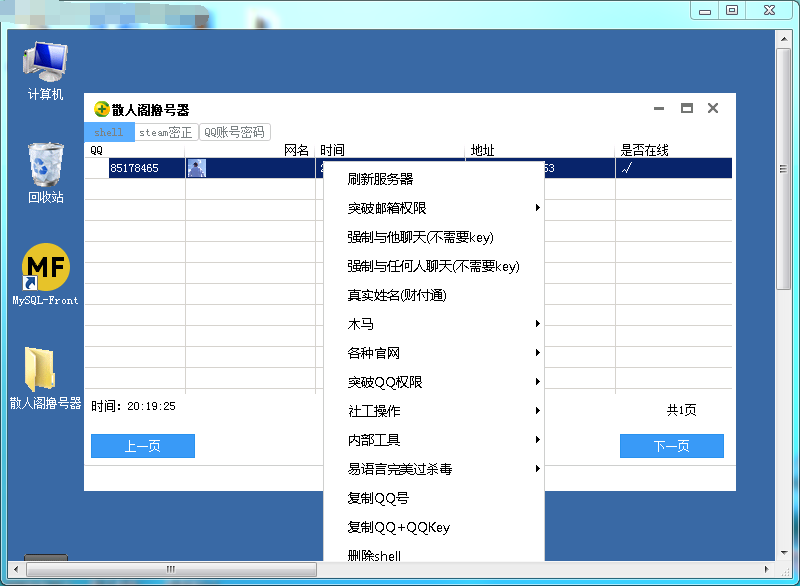800x586 pixels.
Task: Click the avatar thumbnail in row 85178465
Action: (196, 168)
